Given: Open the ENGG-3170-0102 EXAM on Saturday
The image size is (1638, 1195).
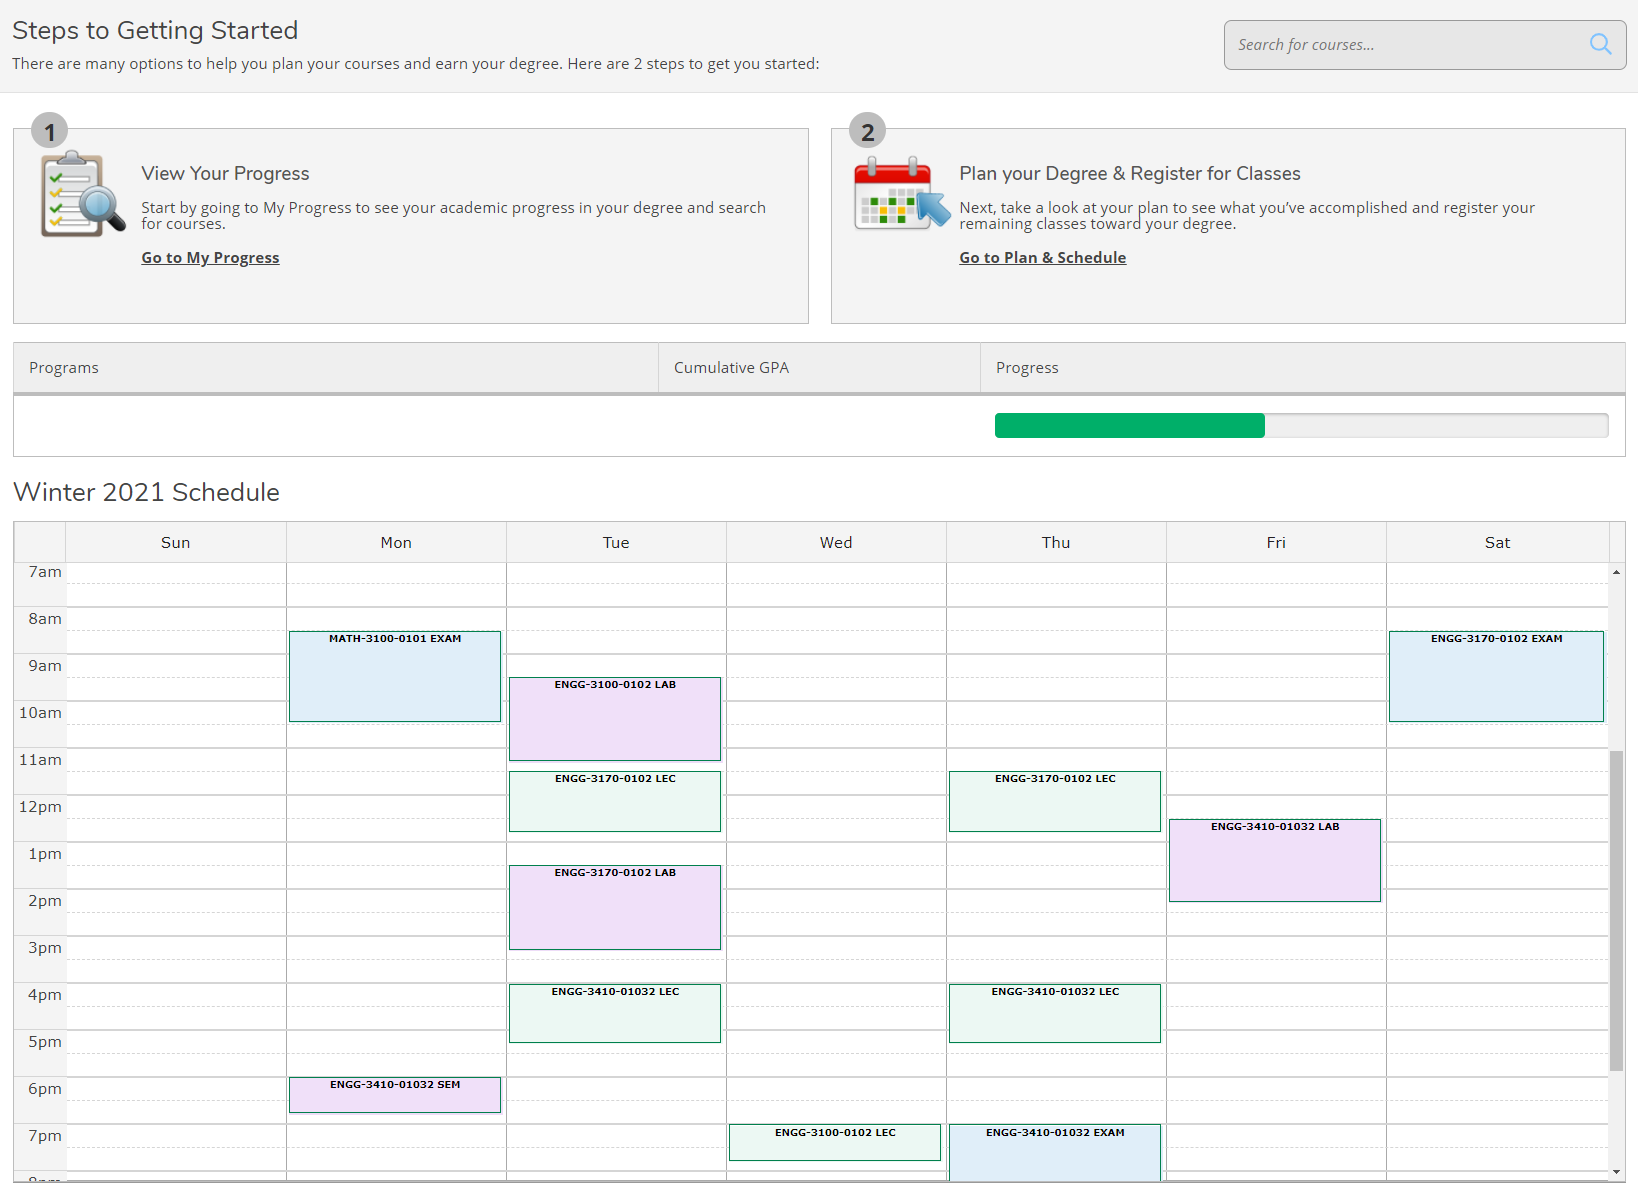Looking at the screenshot, I should (1496, 676).
